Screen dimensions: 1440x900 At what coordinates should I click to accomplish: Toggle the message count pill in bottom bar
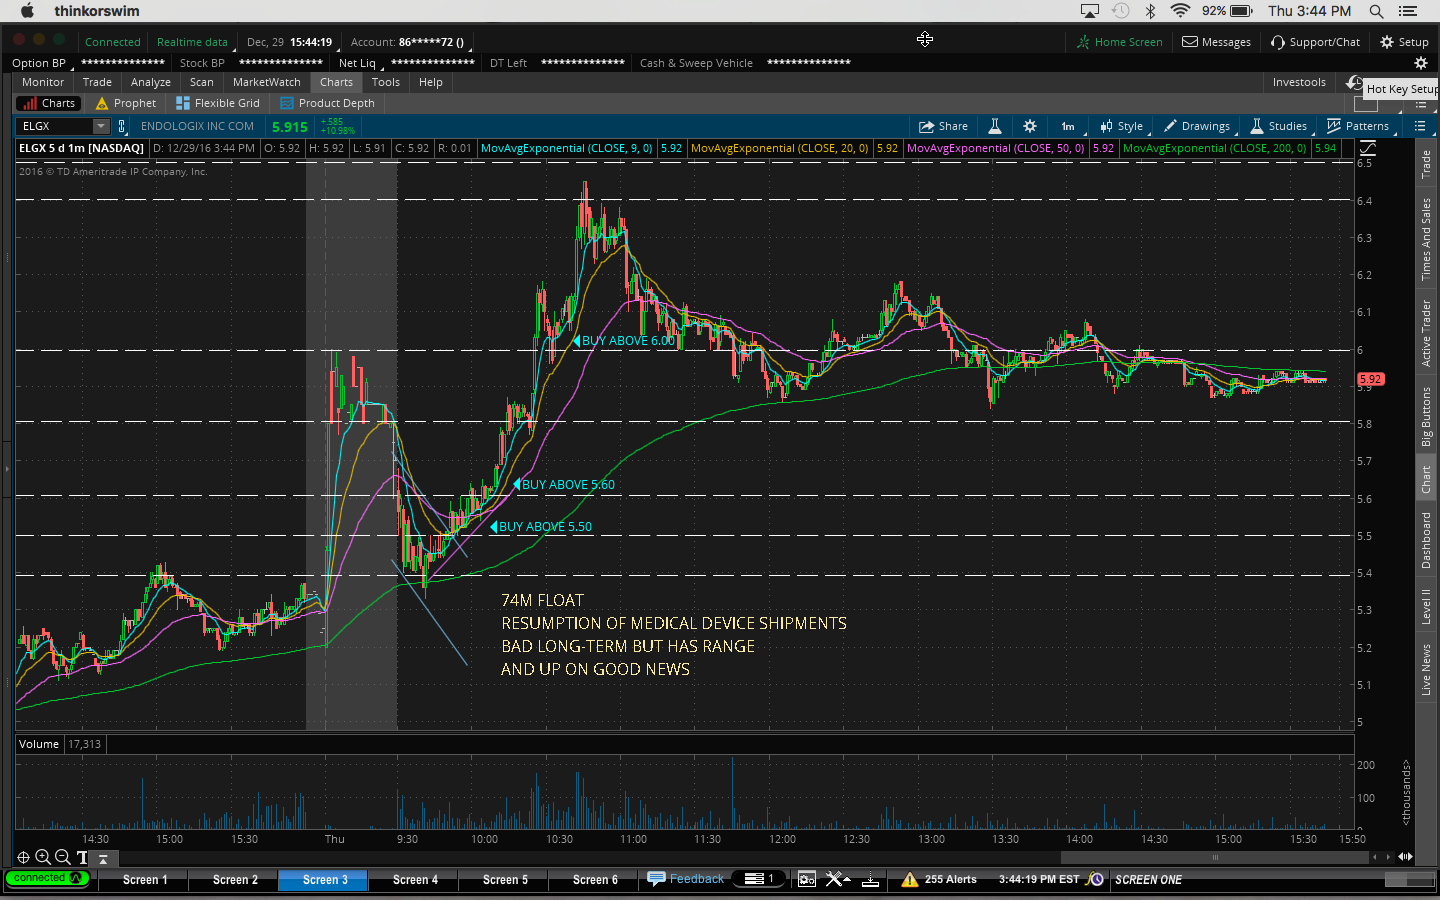pos(760,879)
